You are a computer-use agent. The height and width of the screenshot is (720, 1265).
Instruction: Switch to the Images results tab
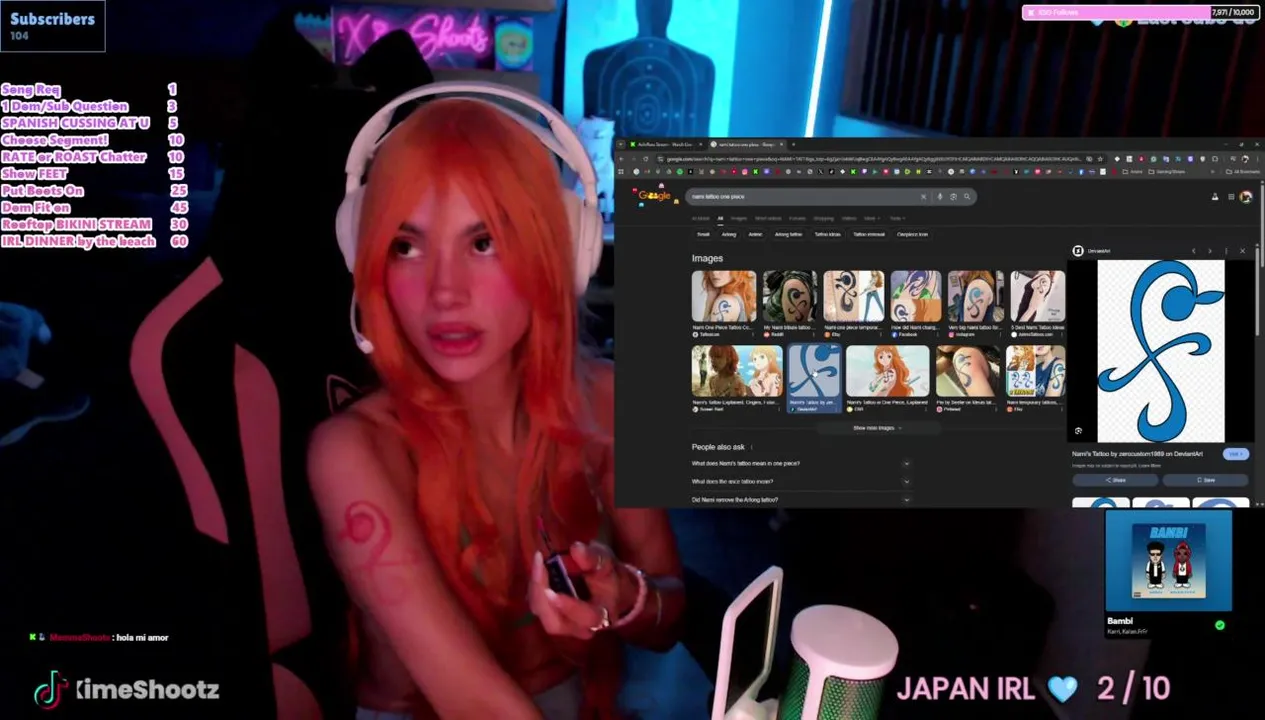coord(738,218)
